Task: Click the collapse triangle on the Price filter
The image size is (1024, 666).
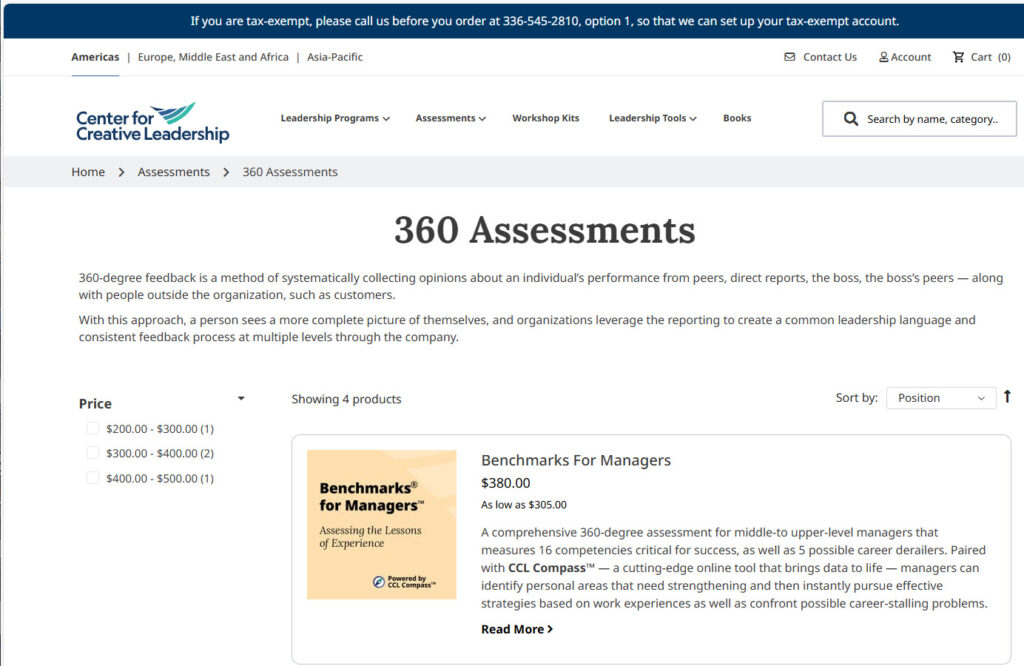Action: coord(240,398)
